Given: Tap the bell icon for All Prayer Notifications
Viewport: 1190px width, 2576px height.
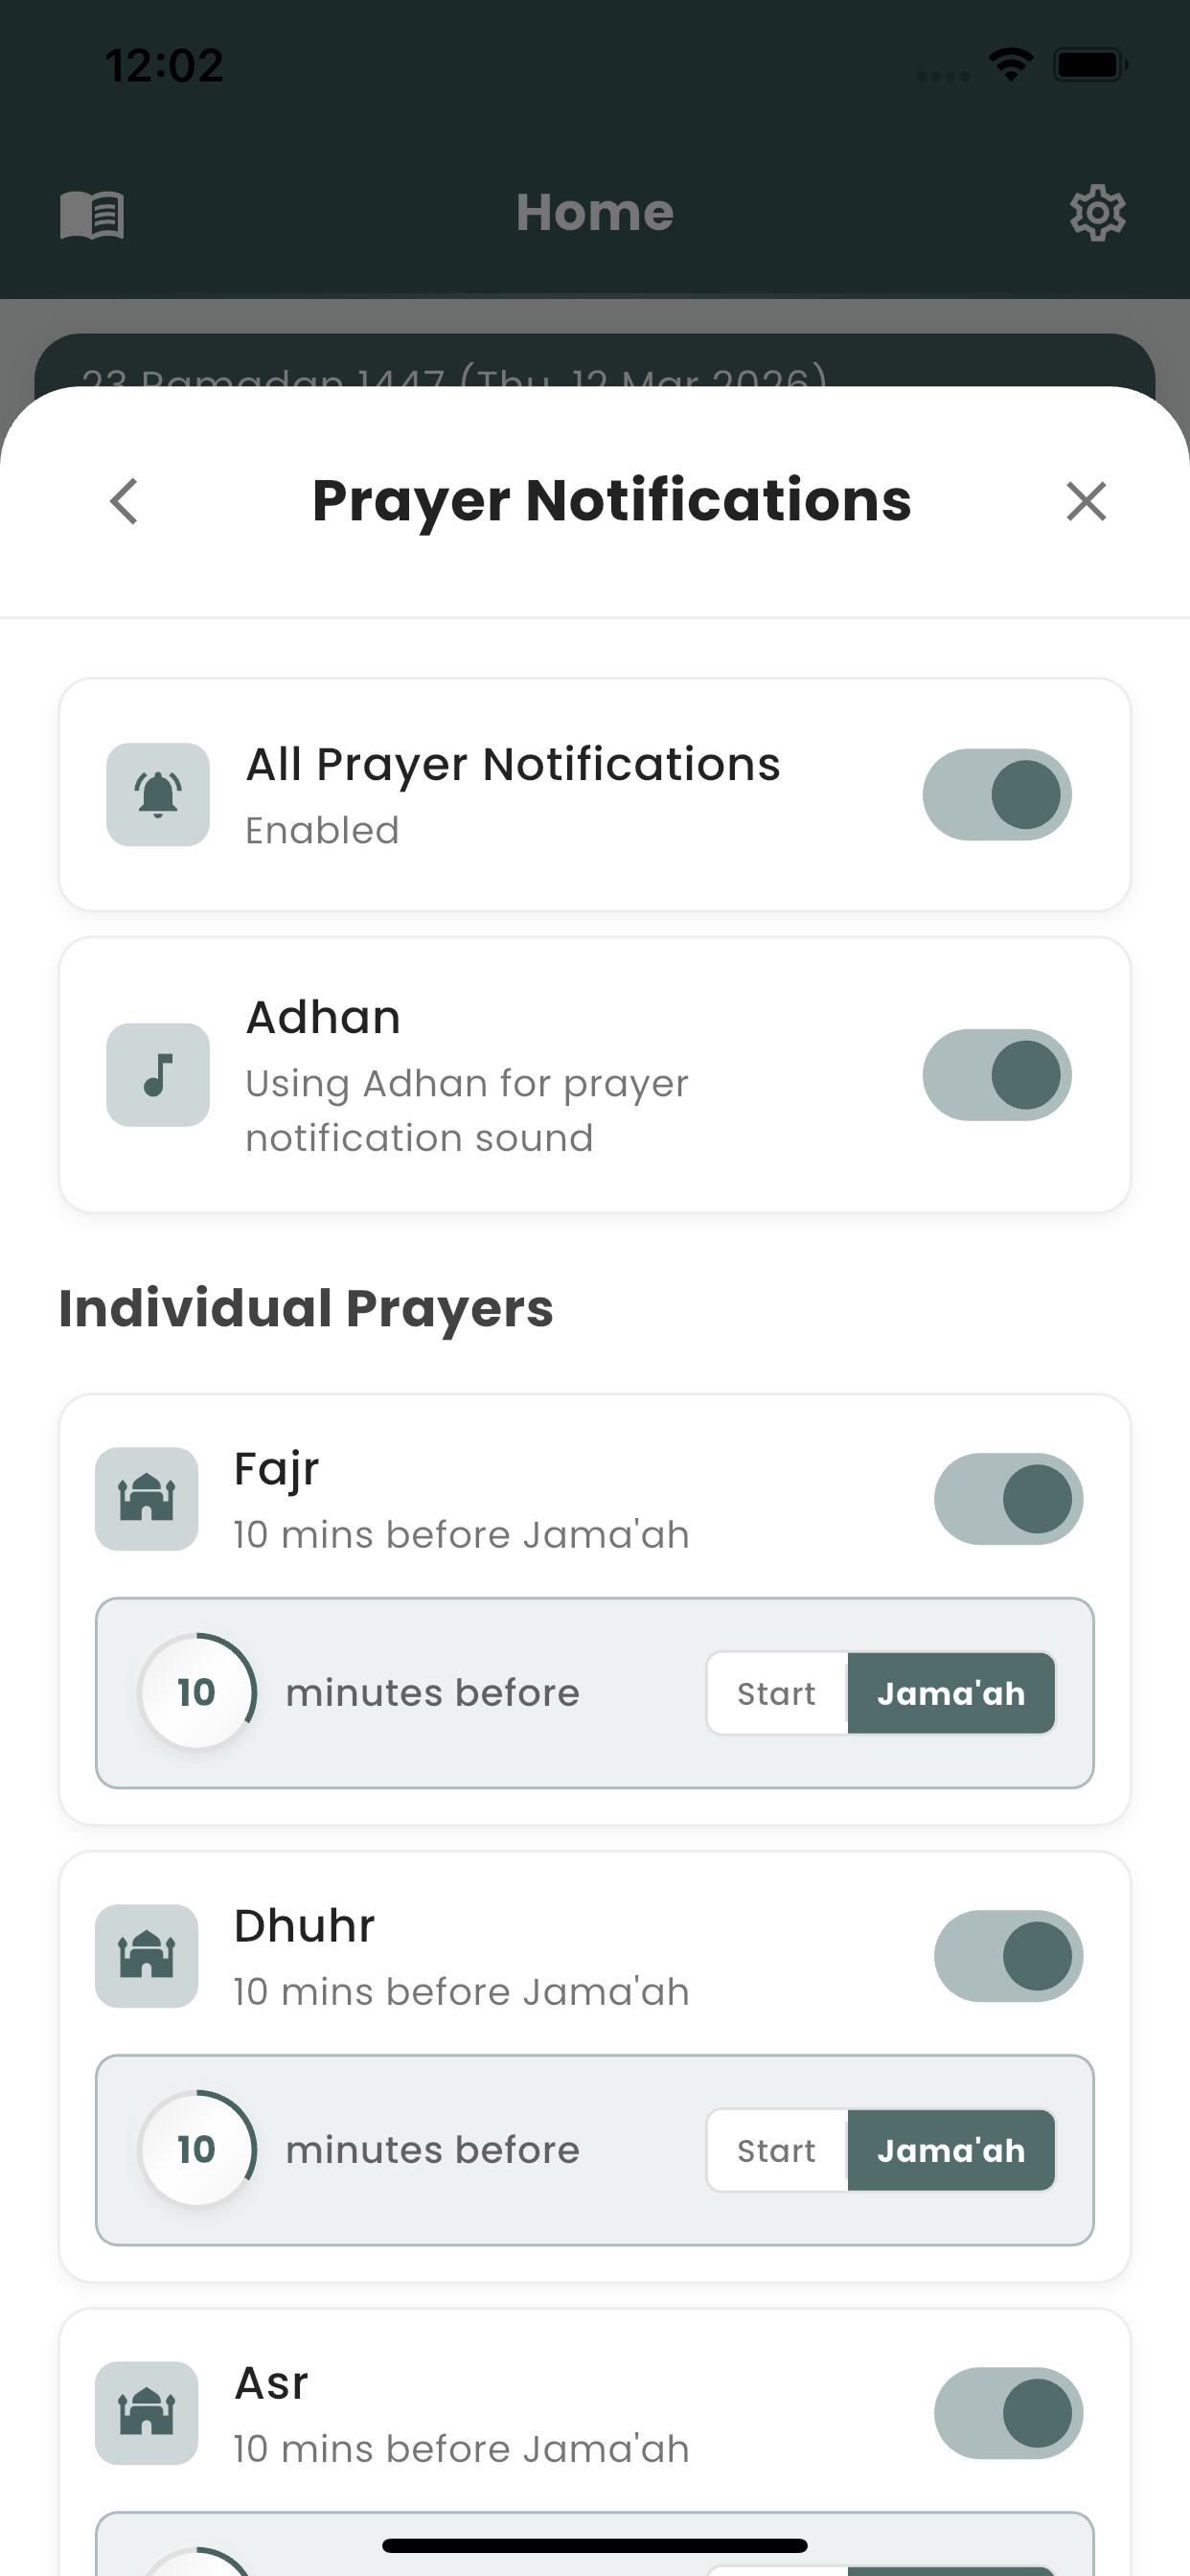Looking at the screenshot, I should (x=158, y=795).
